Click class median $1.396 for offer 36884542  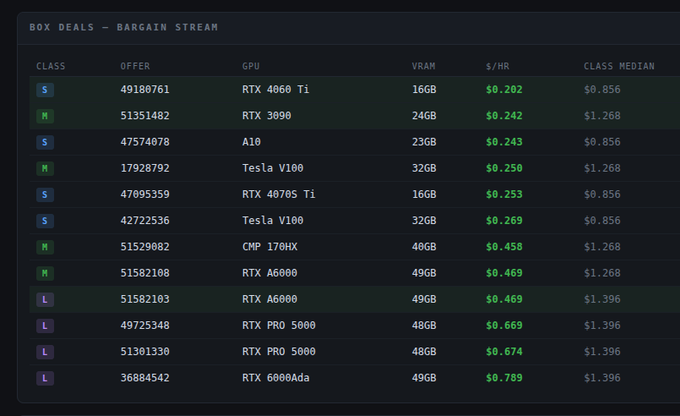click(x=602, y=378)
